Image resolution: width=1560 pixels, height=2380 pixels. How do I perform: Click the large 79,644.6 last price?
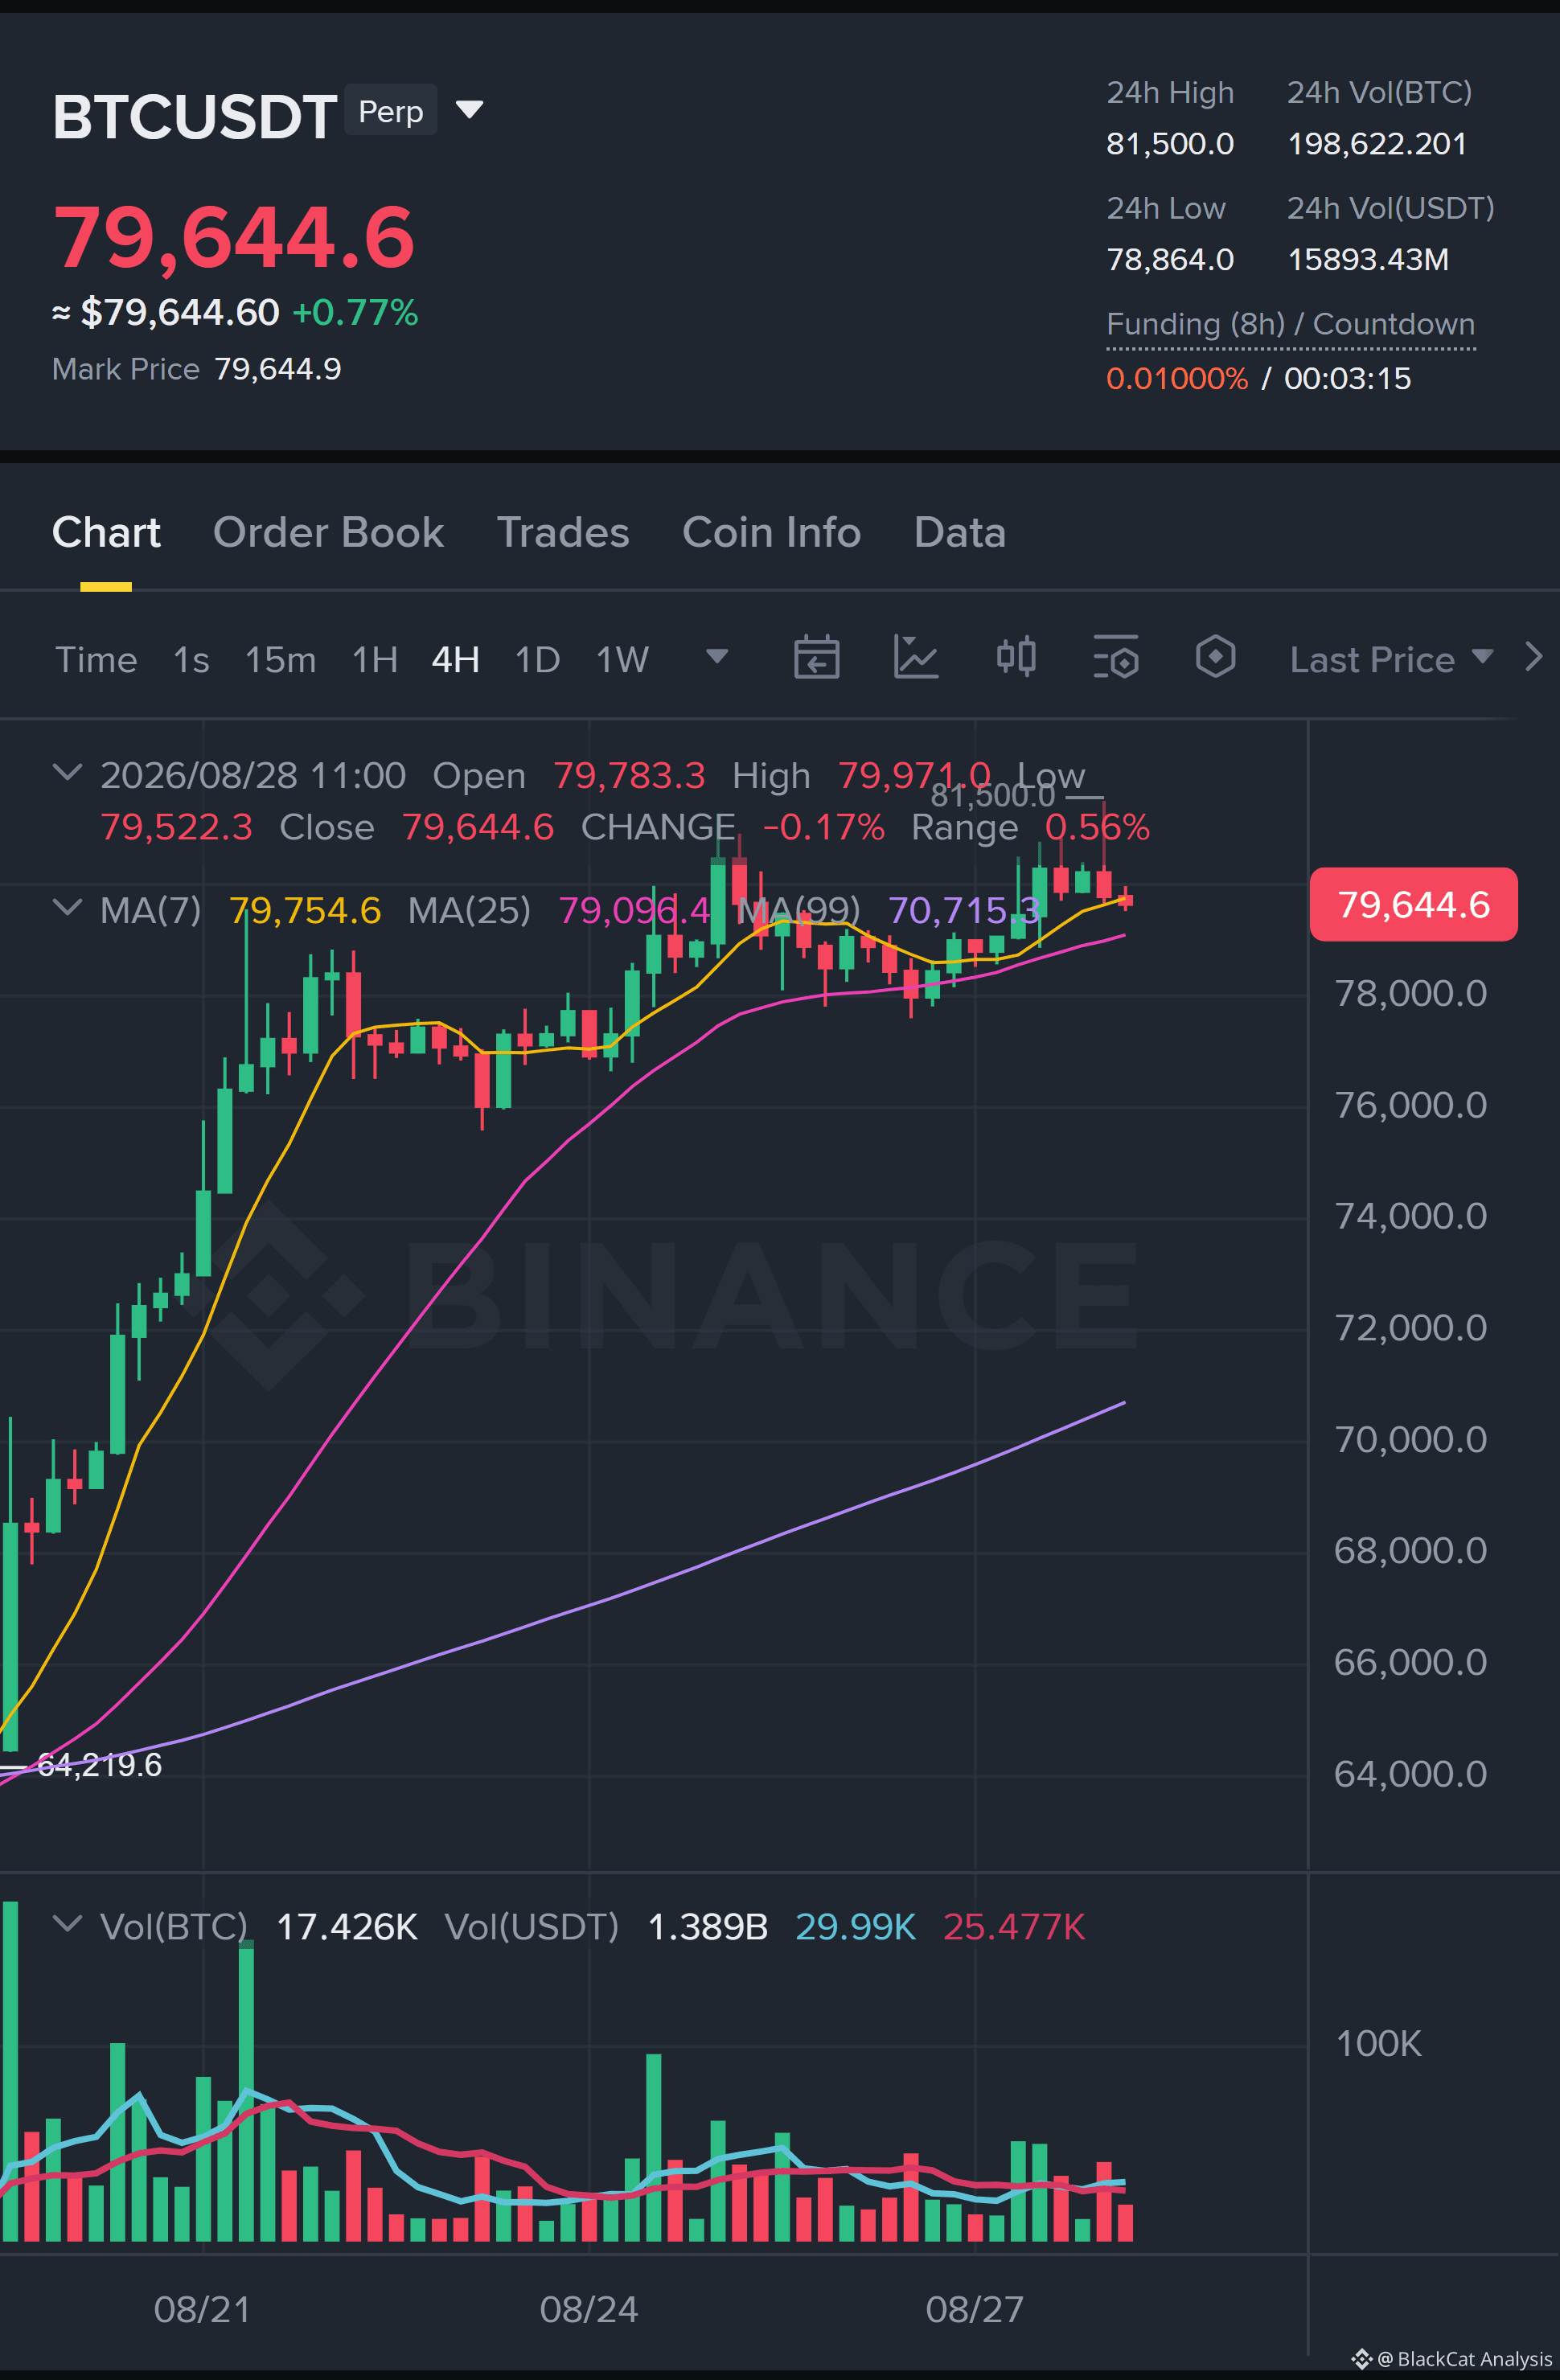[x=233, y=238]
